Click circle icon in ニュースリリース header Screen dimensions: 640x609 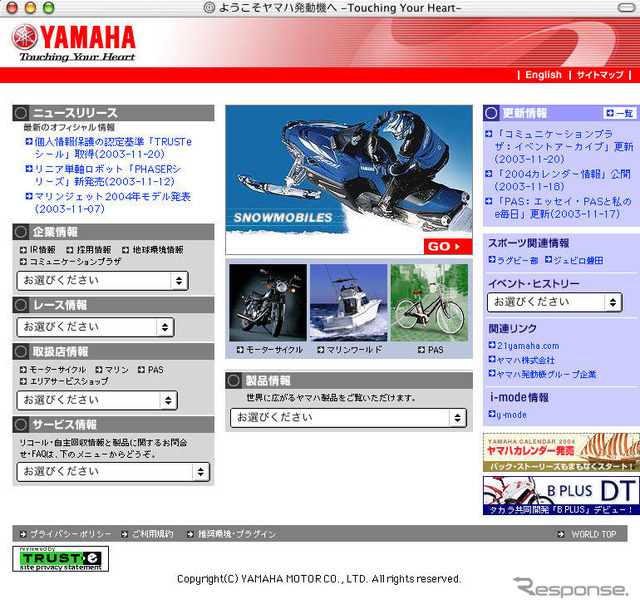21,113
